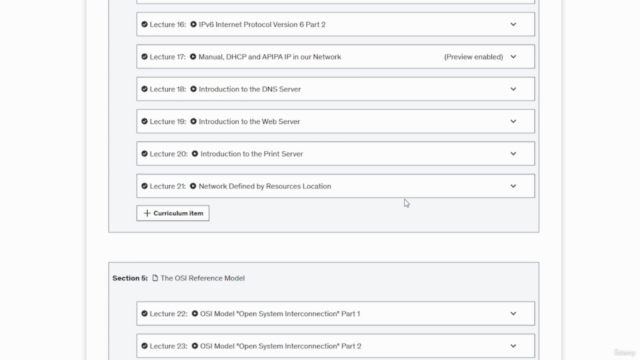Click the checkmark icon beside Lecture 18
The width and height of the screenshot is (640, 360).
[144, 89]
